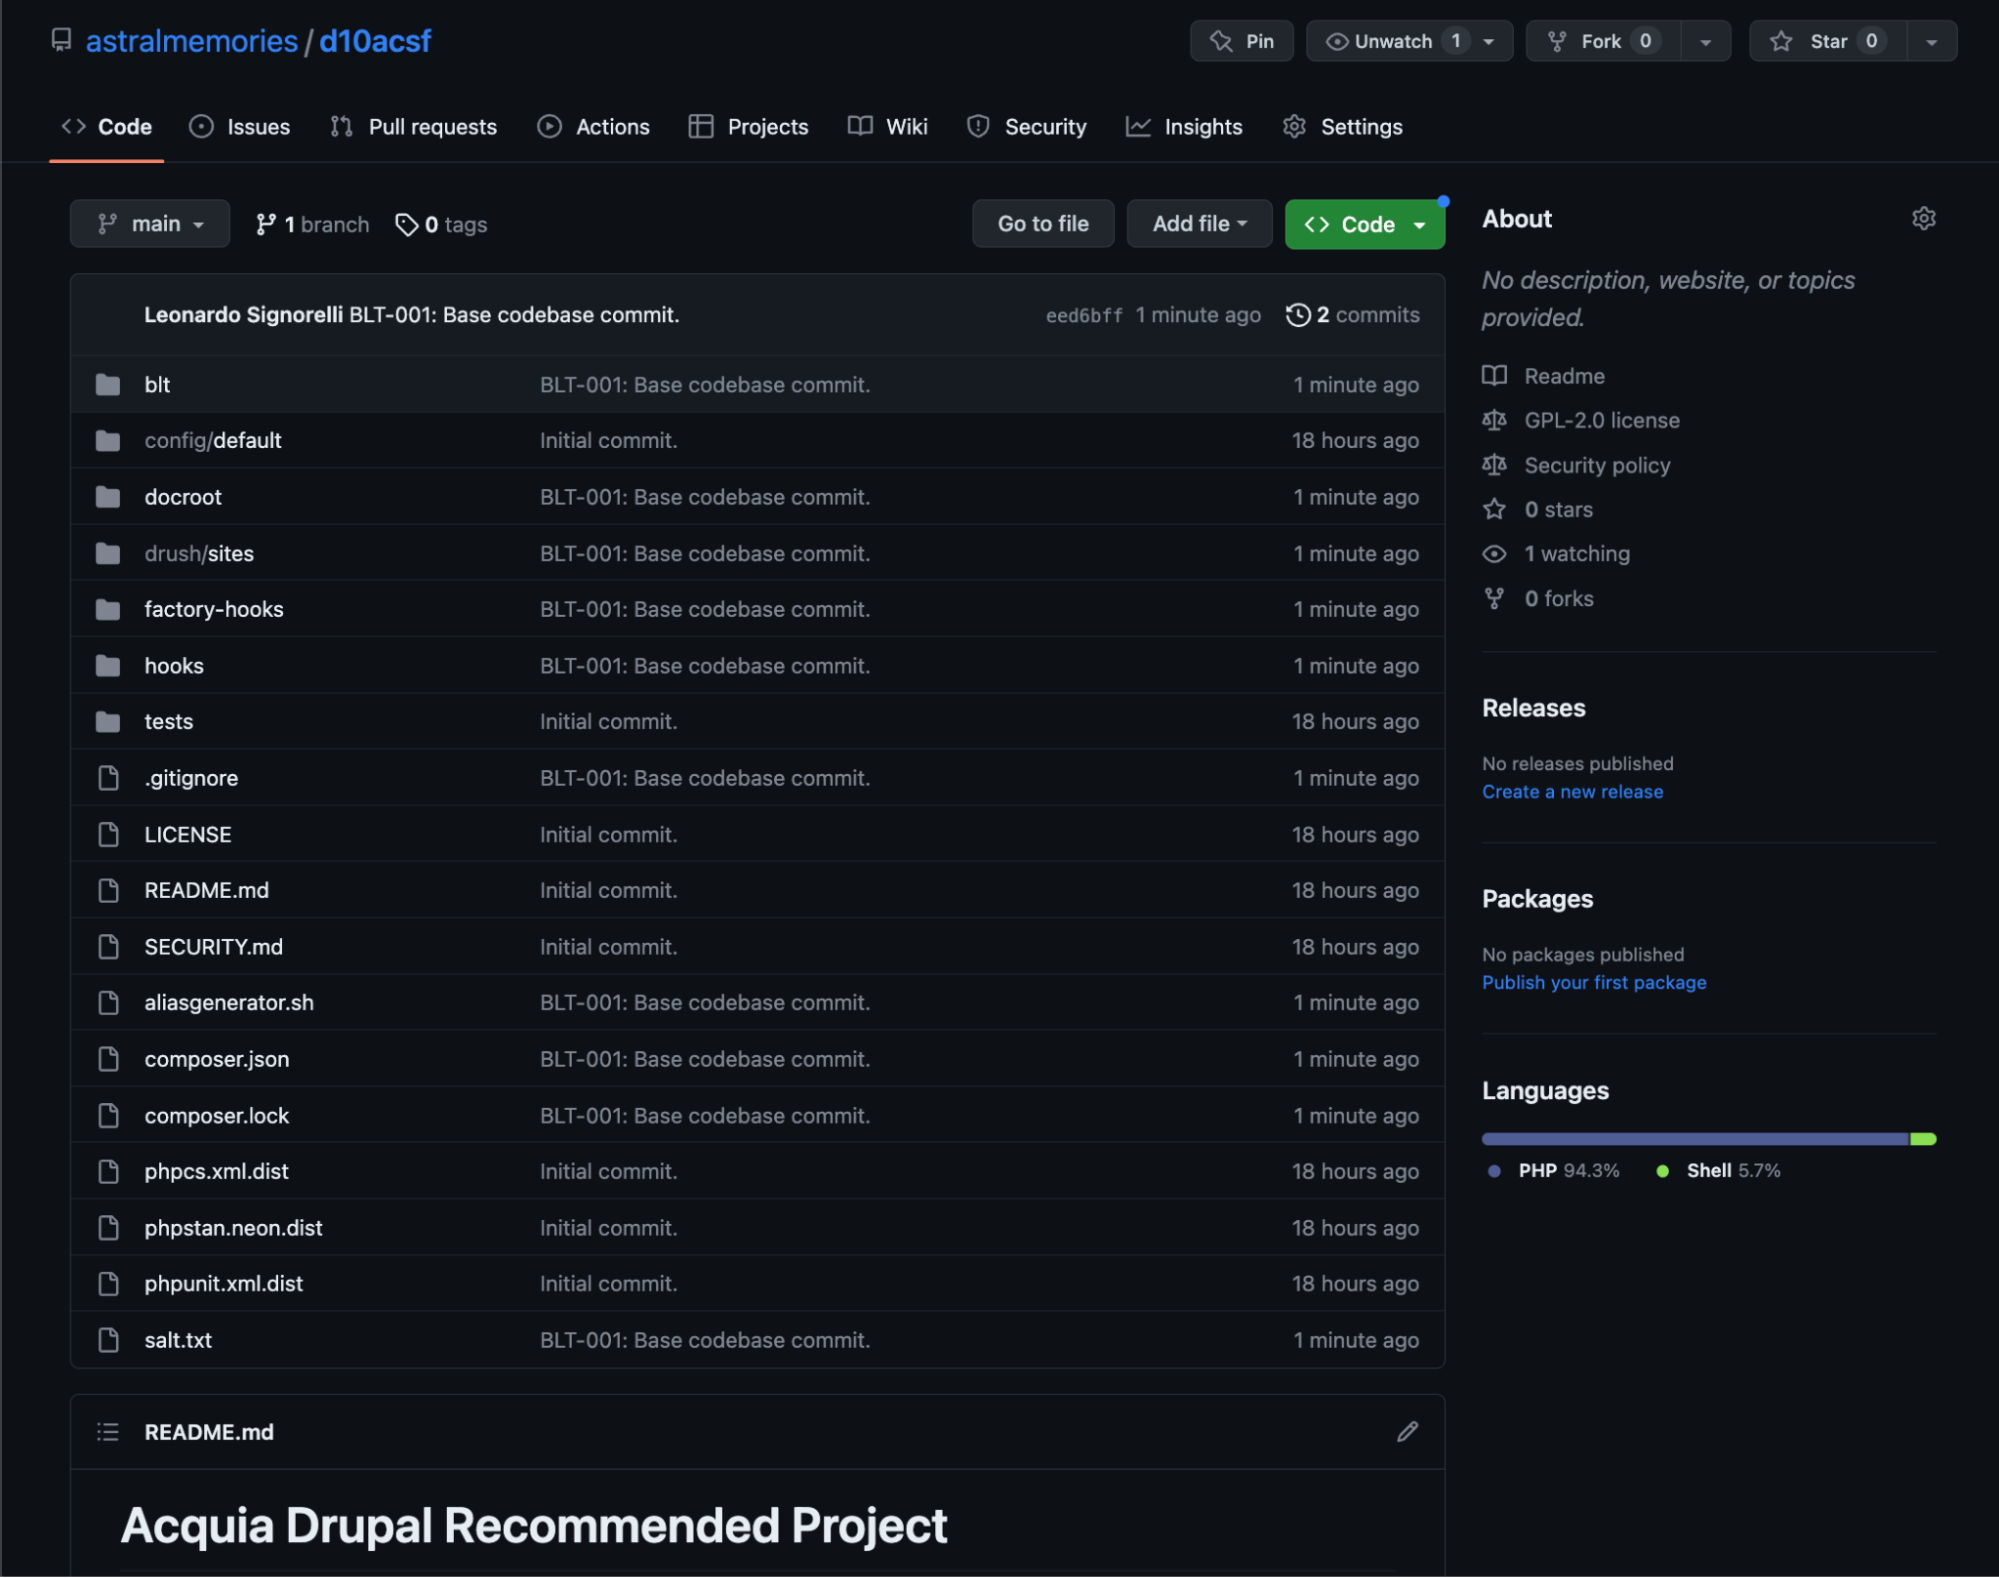Screen dimensions: 1999x1578
Task: Click the Shell 5.7% language legend
Action: 1719,1171
